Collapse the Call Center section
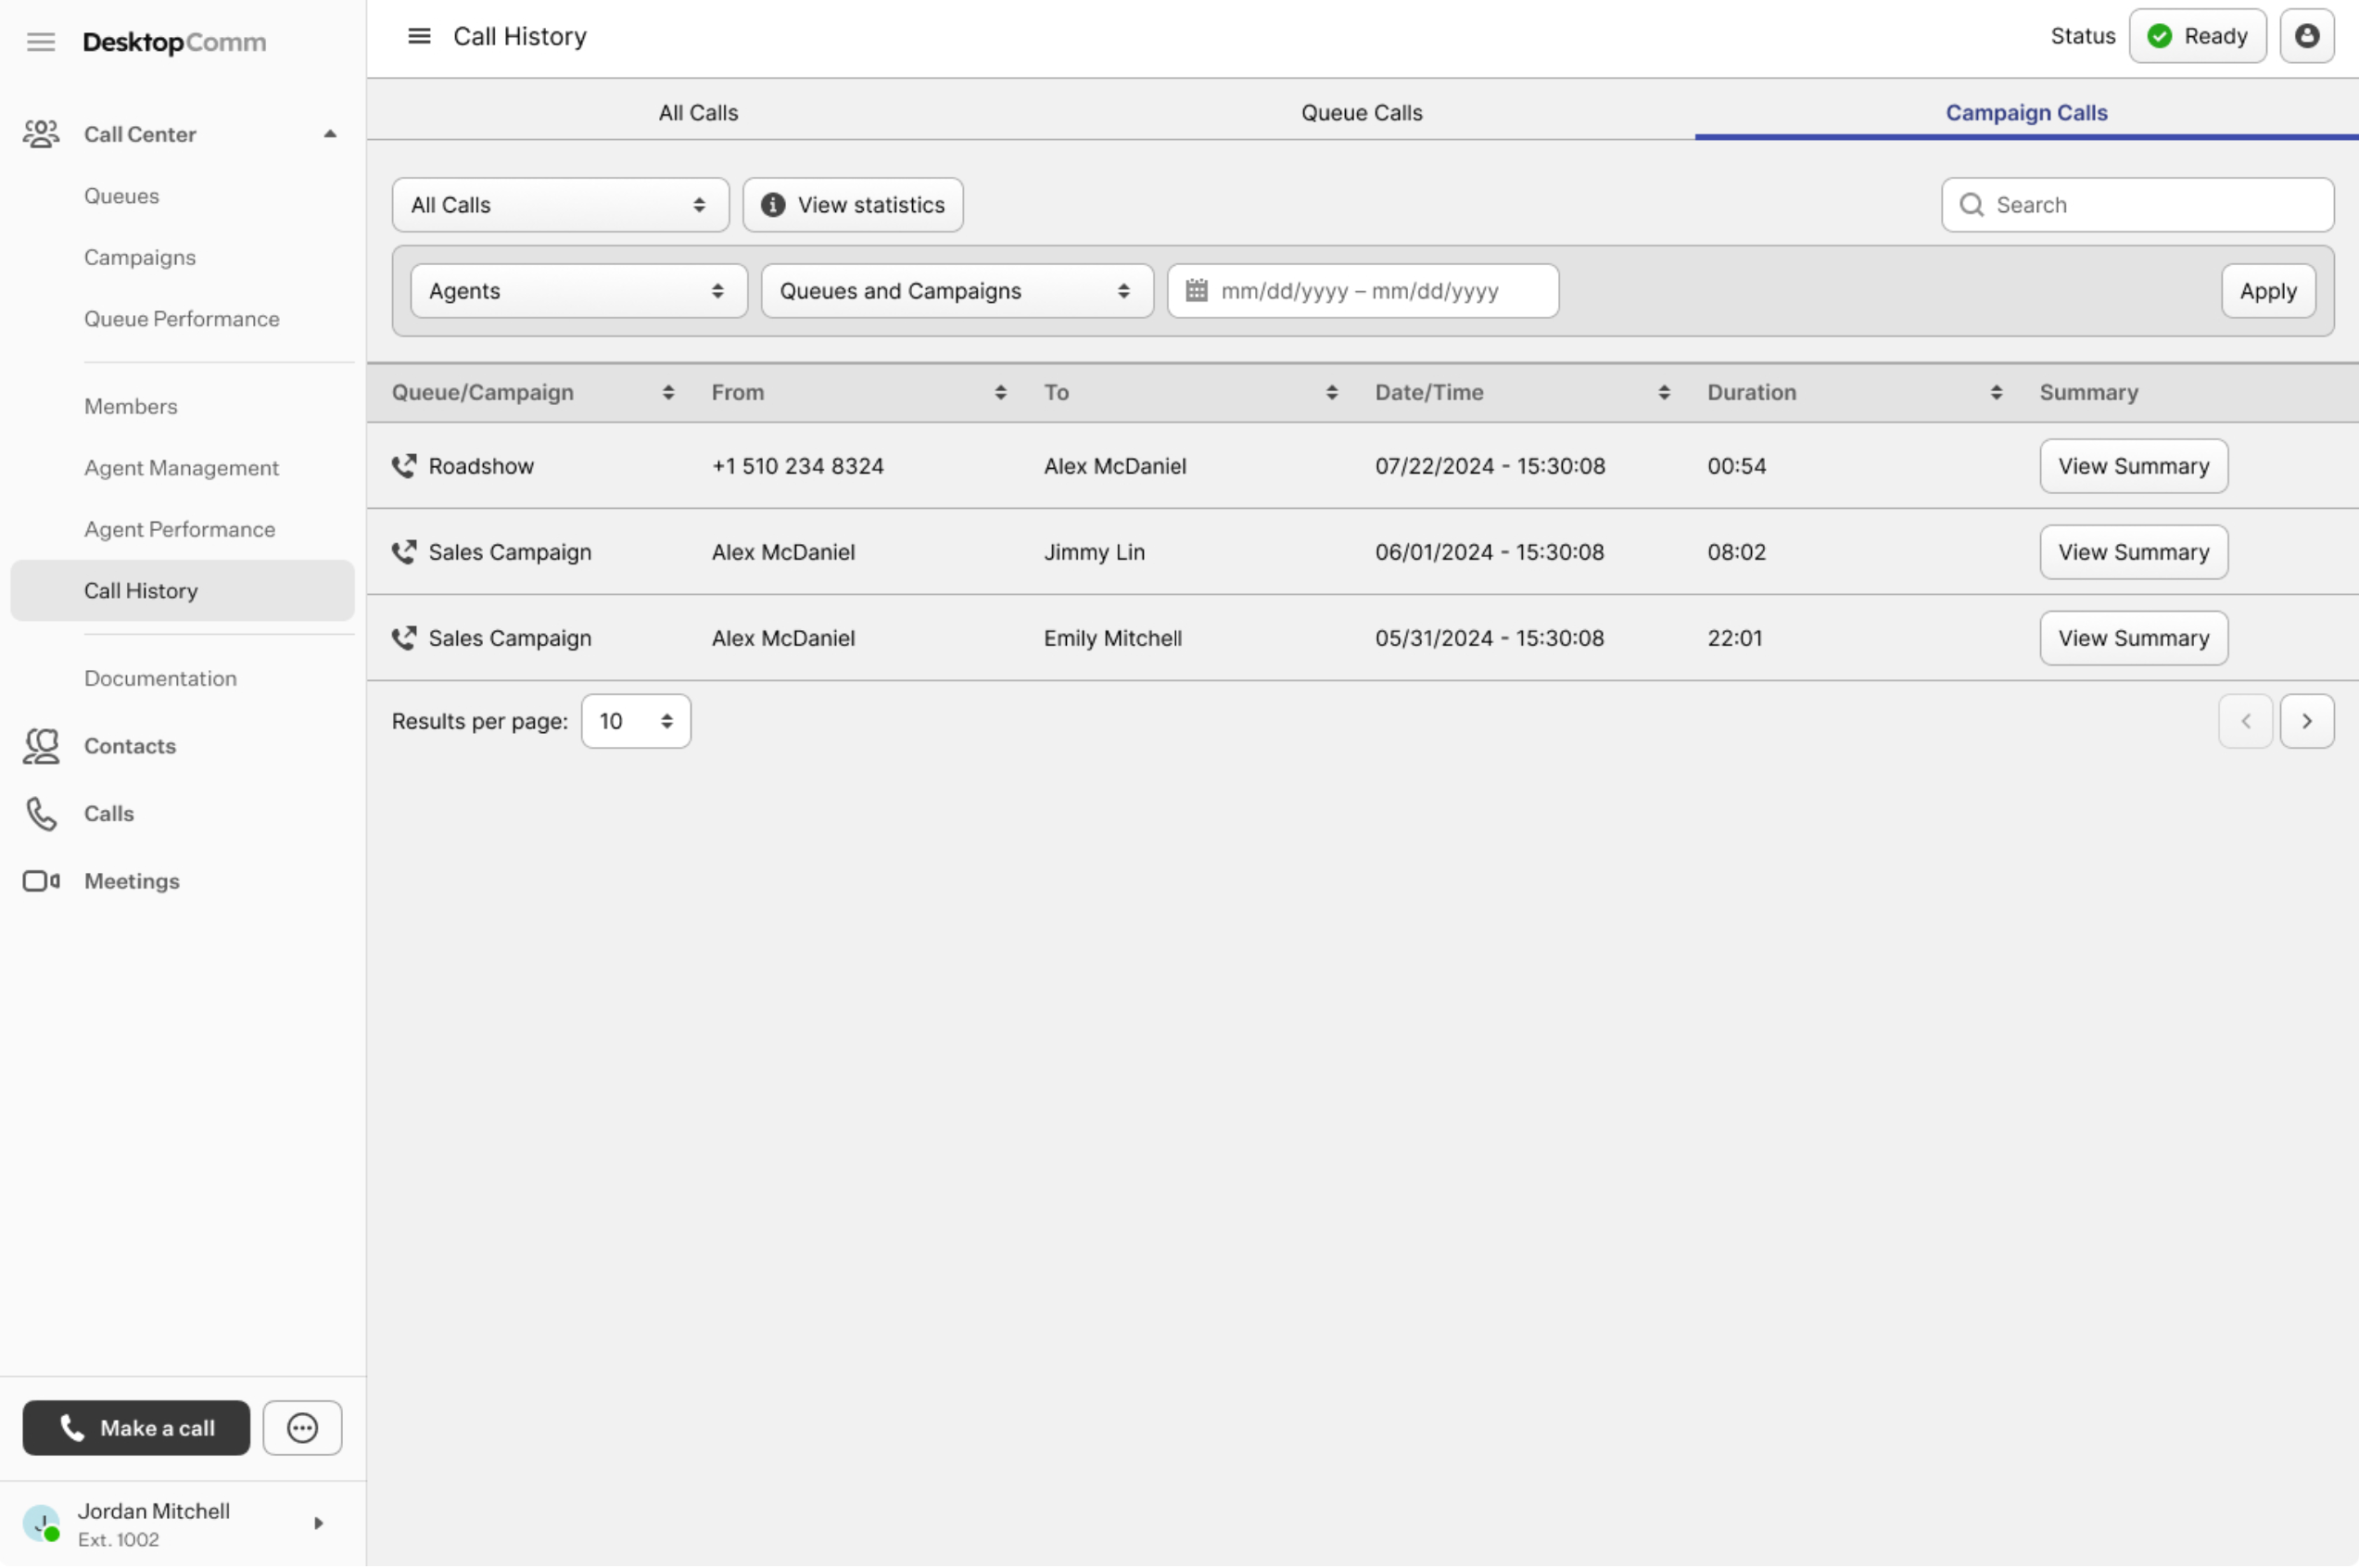 coord(329,134)
